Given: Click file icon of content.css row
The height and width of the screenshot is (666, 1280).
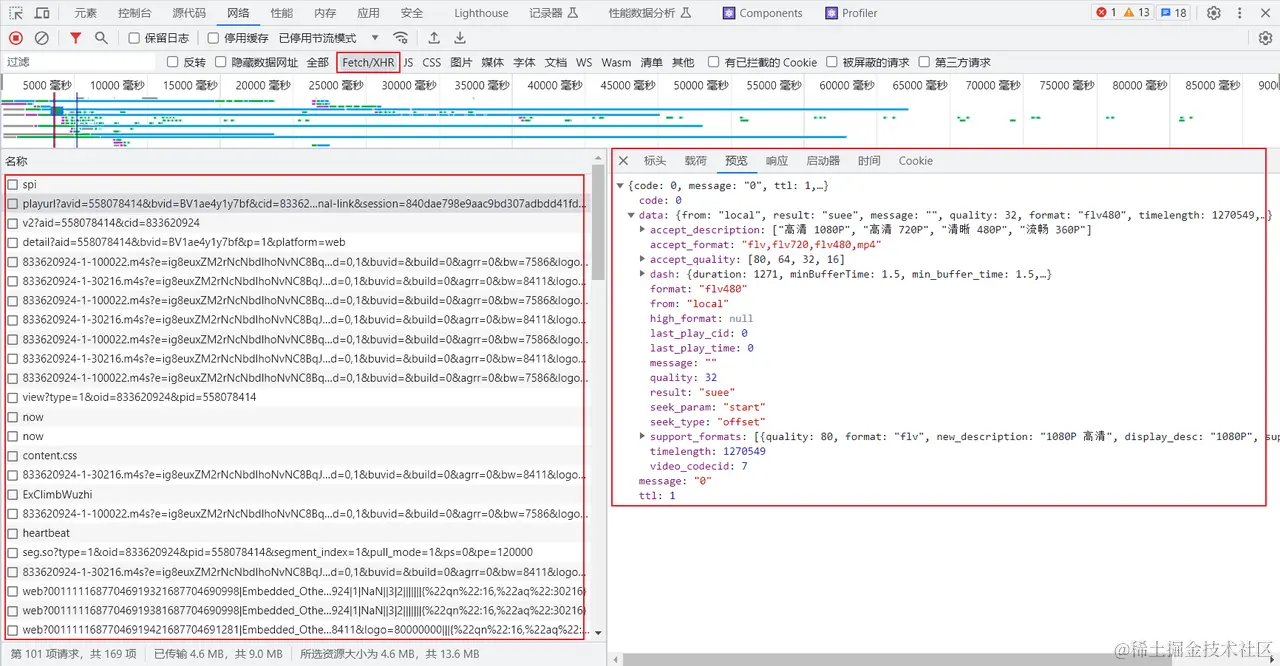Looking at the screenshot, I should coord(13,456).
